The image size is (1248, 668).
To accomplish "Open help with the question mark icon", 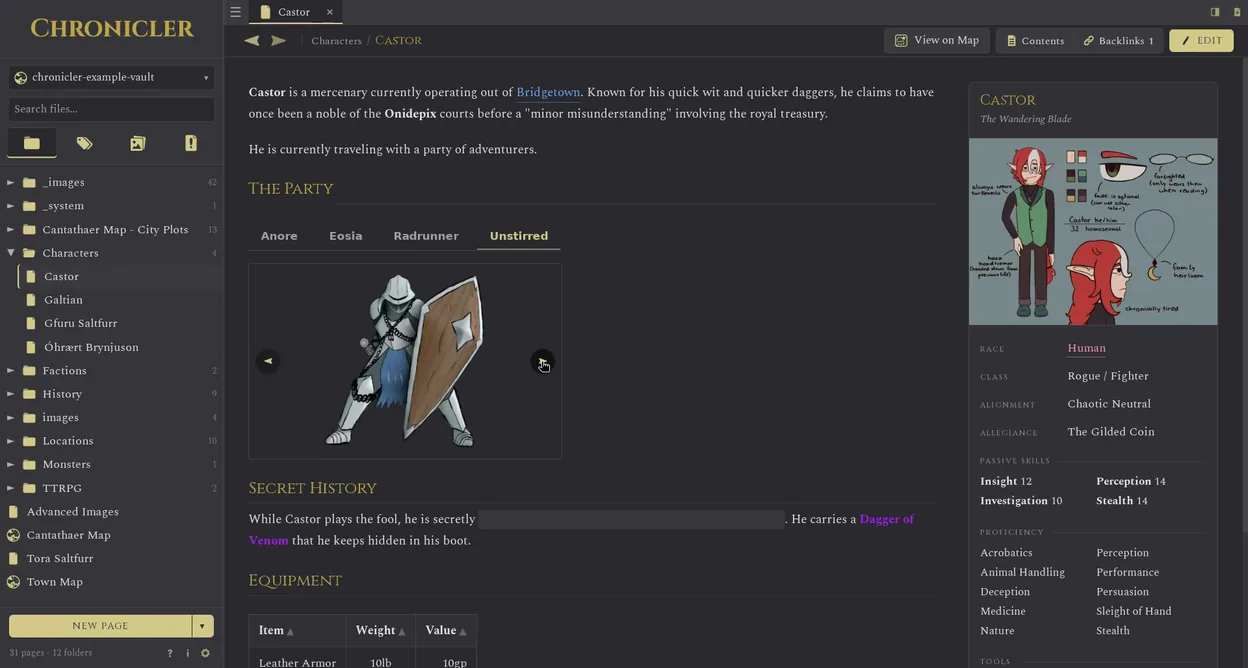I will tap(170, 653).
